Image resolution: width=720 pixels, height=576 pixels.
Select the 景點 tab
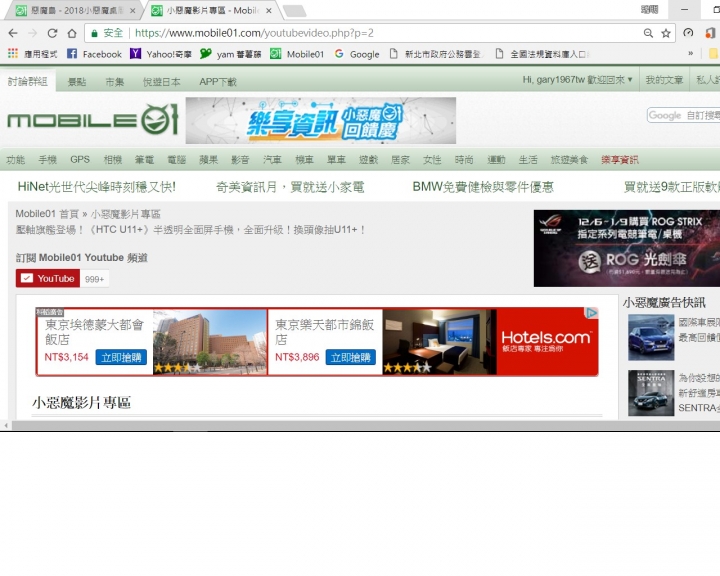77,82
